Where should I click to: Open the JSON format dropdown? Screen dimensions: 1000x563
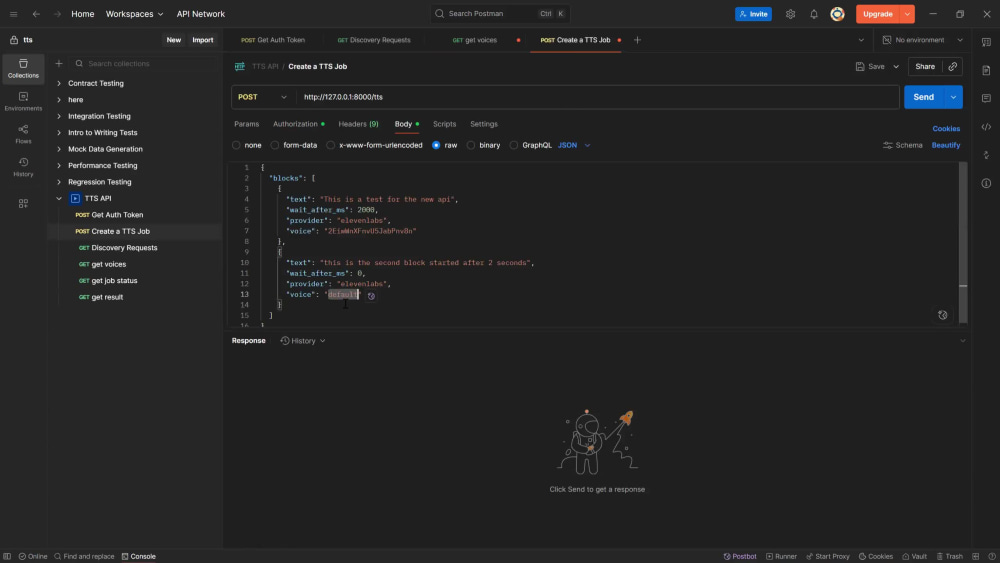point(574,145)
